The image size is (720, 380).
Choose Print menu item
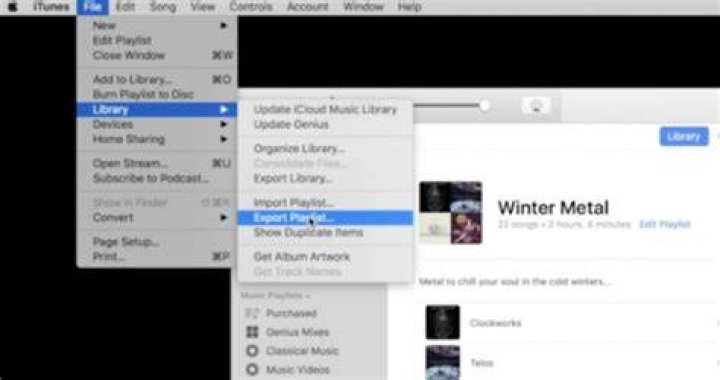[157, 257]
